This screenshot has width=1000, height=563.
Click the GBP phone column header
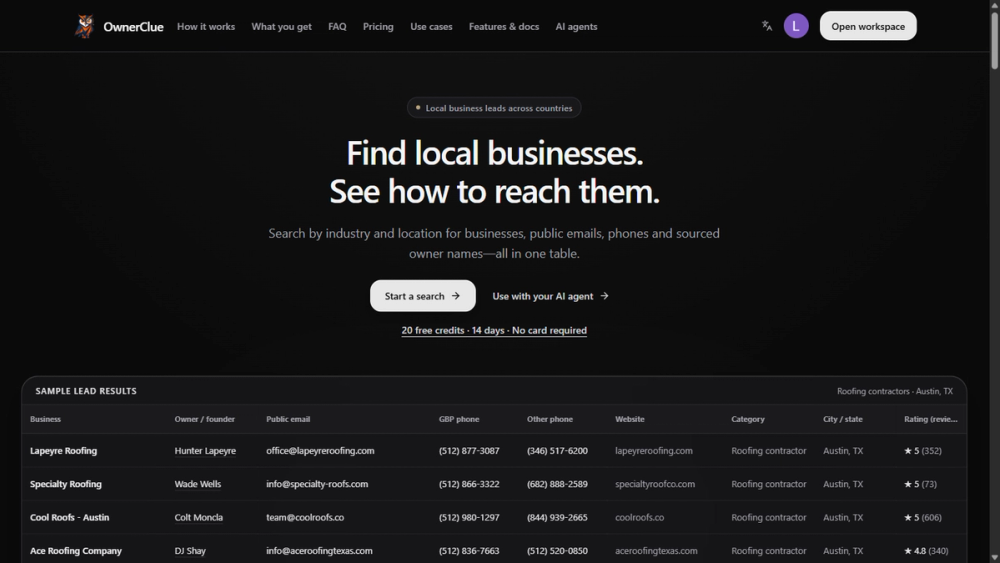pos(459,419)
